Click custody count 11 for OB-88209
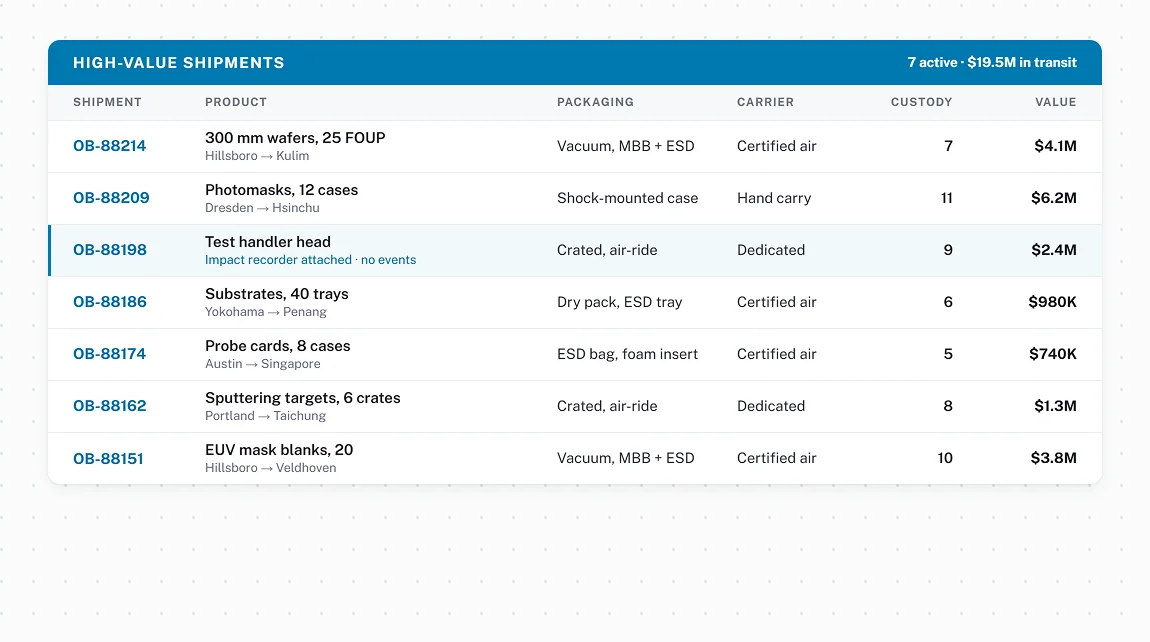This screenshot has height=642, width=1150. point(947,198)
